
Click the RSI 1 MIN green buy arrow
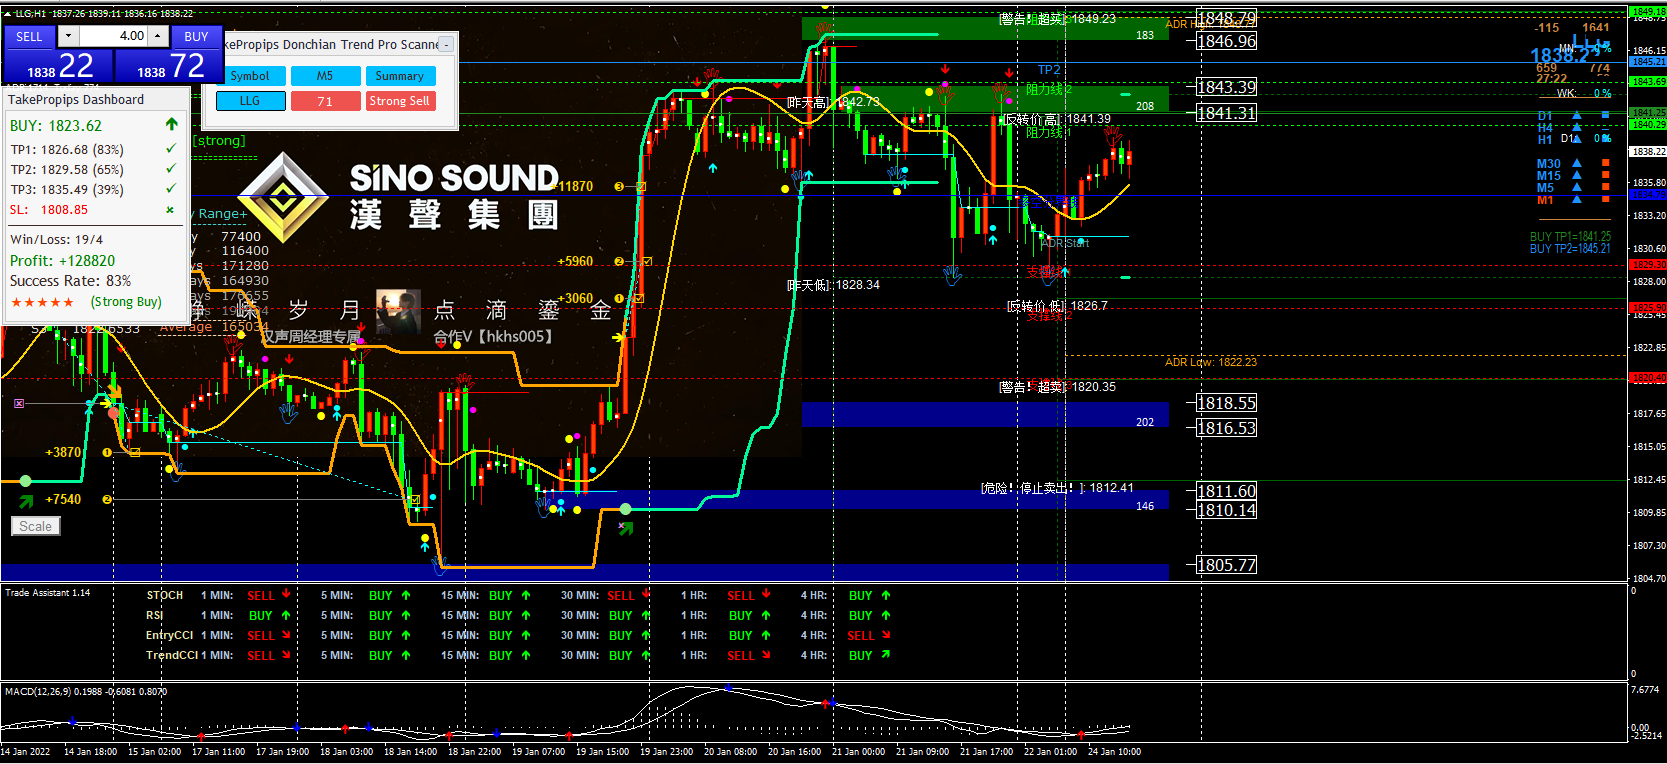(286, 615)
